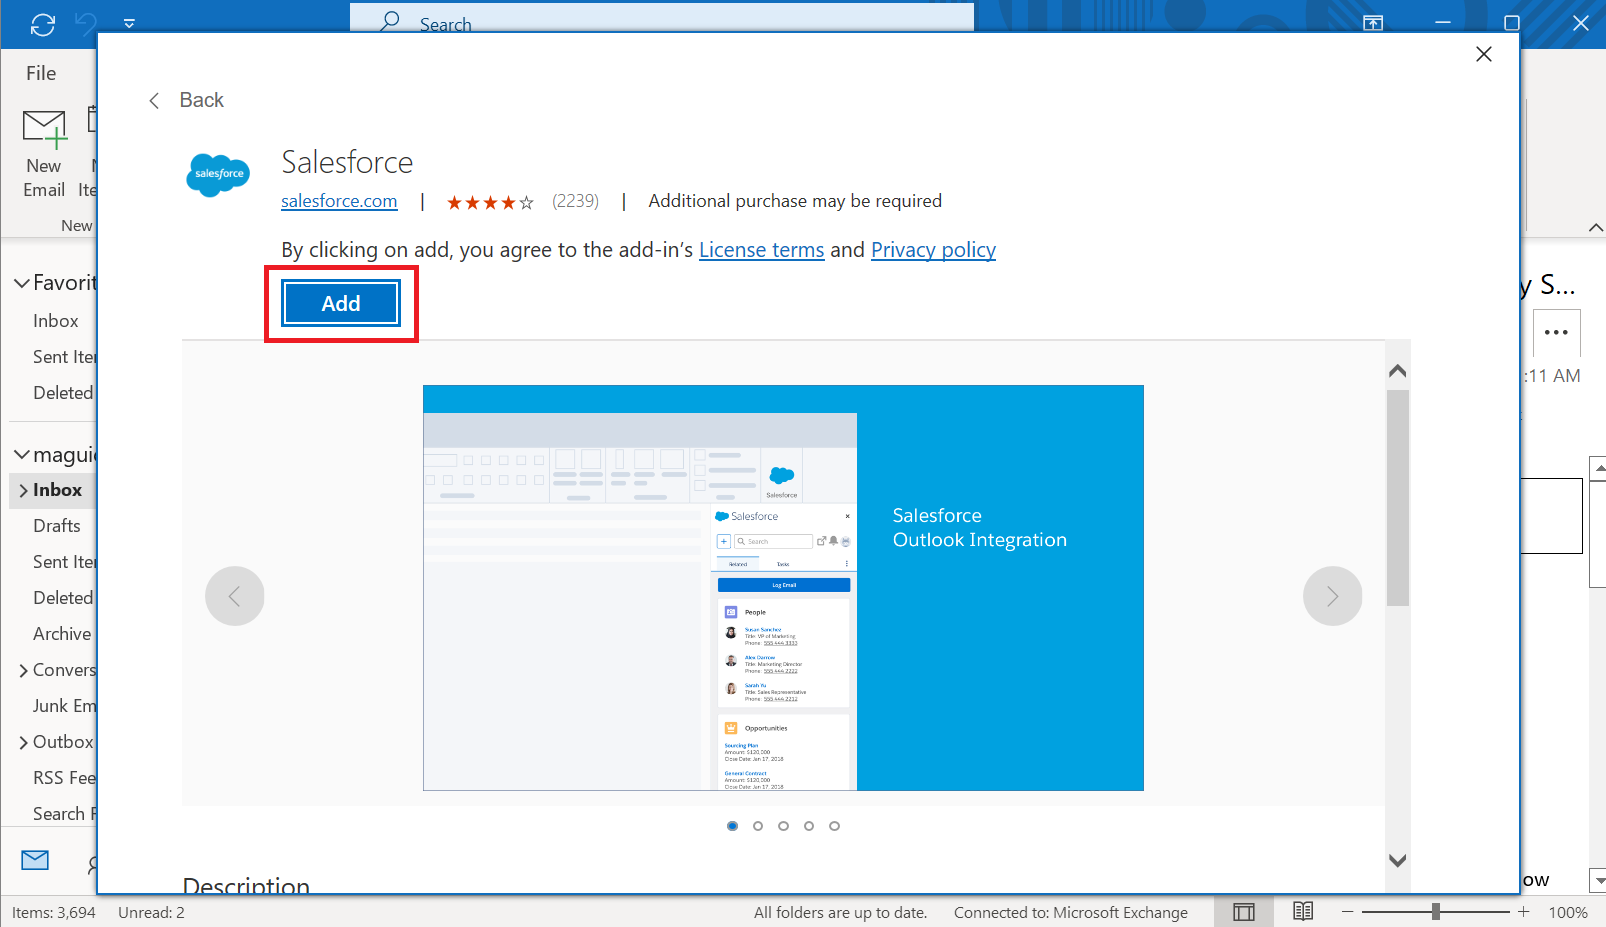Open the License terms link
1606x927 pixels.
click(761, 250)
